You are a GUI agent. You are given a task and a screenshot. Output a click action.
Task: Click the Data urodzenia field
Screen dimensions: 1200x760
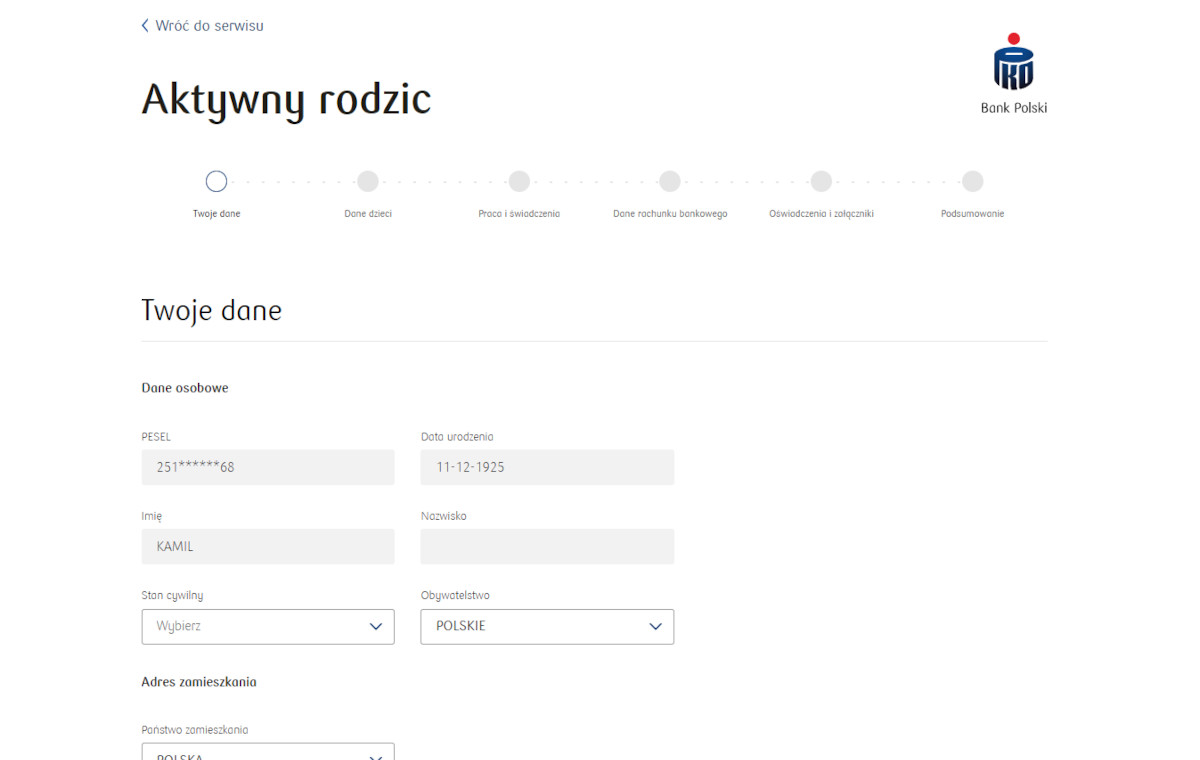(547, 467)
